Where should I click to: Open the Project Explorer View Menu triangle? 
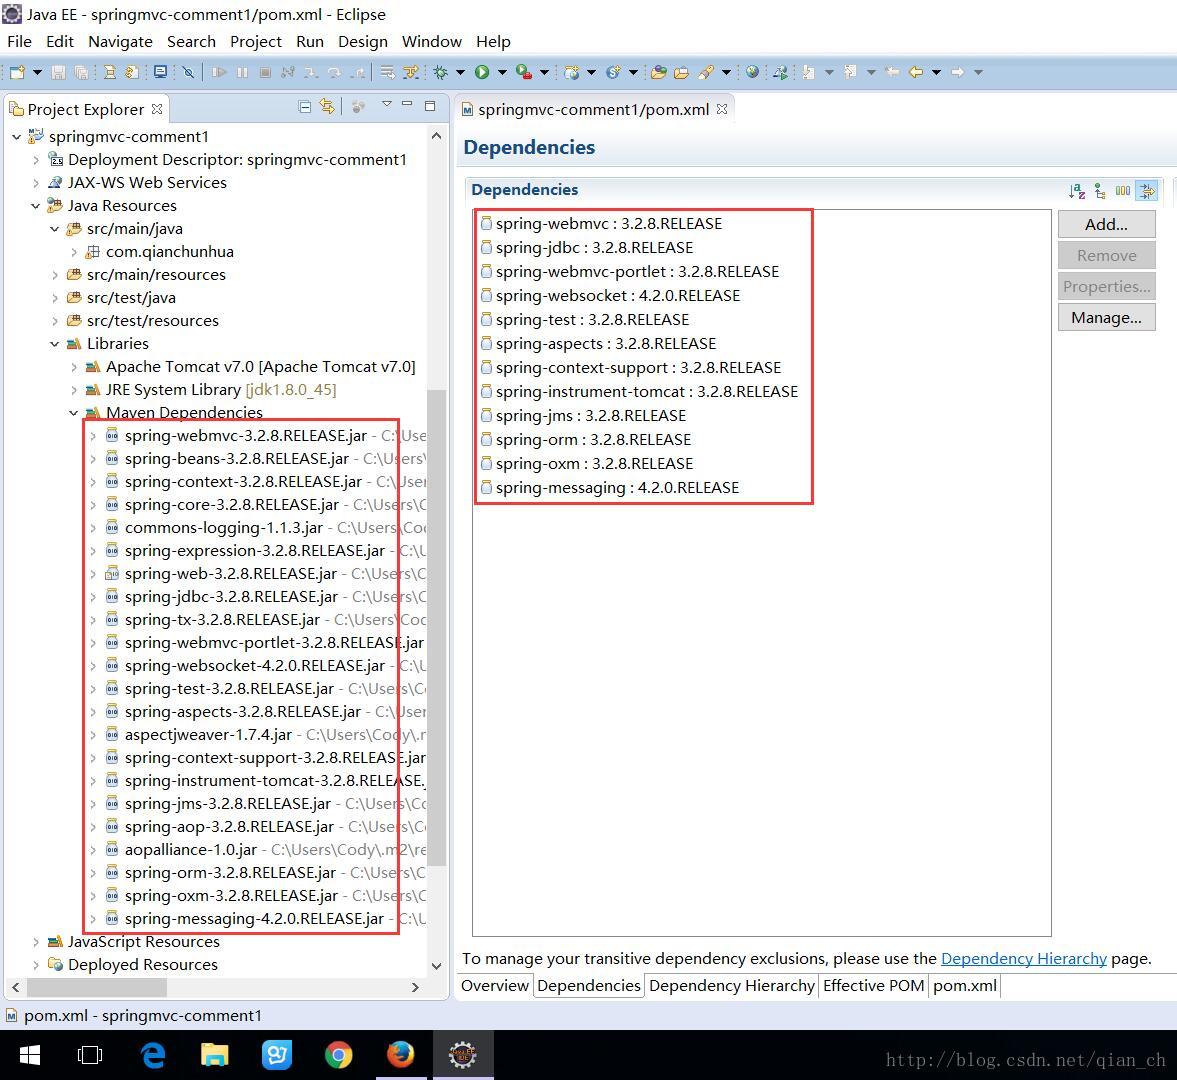tap(387, 104)
